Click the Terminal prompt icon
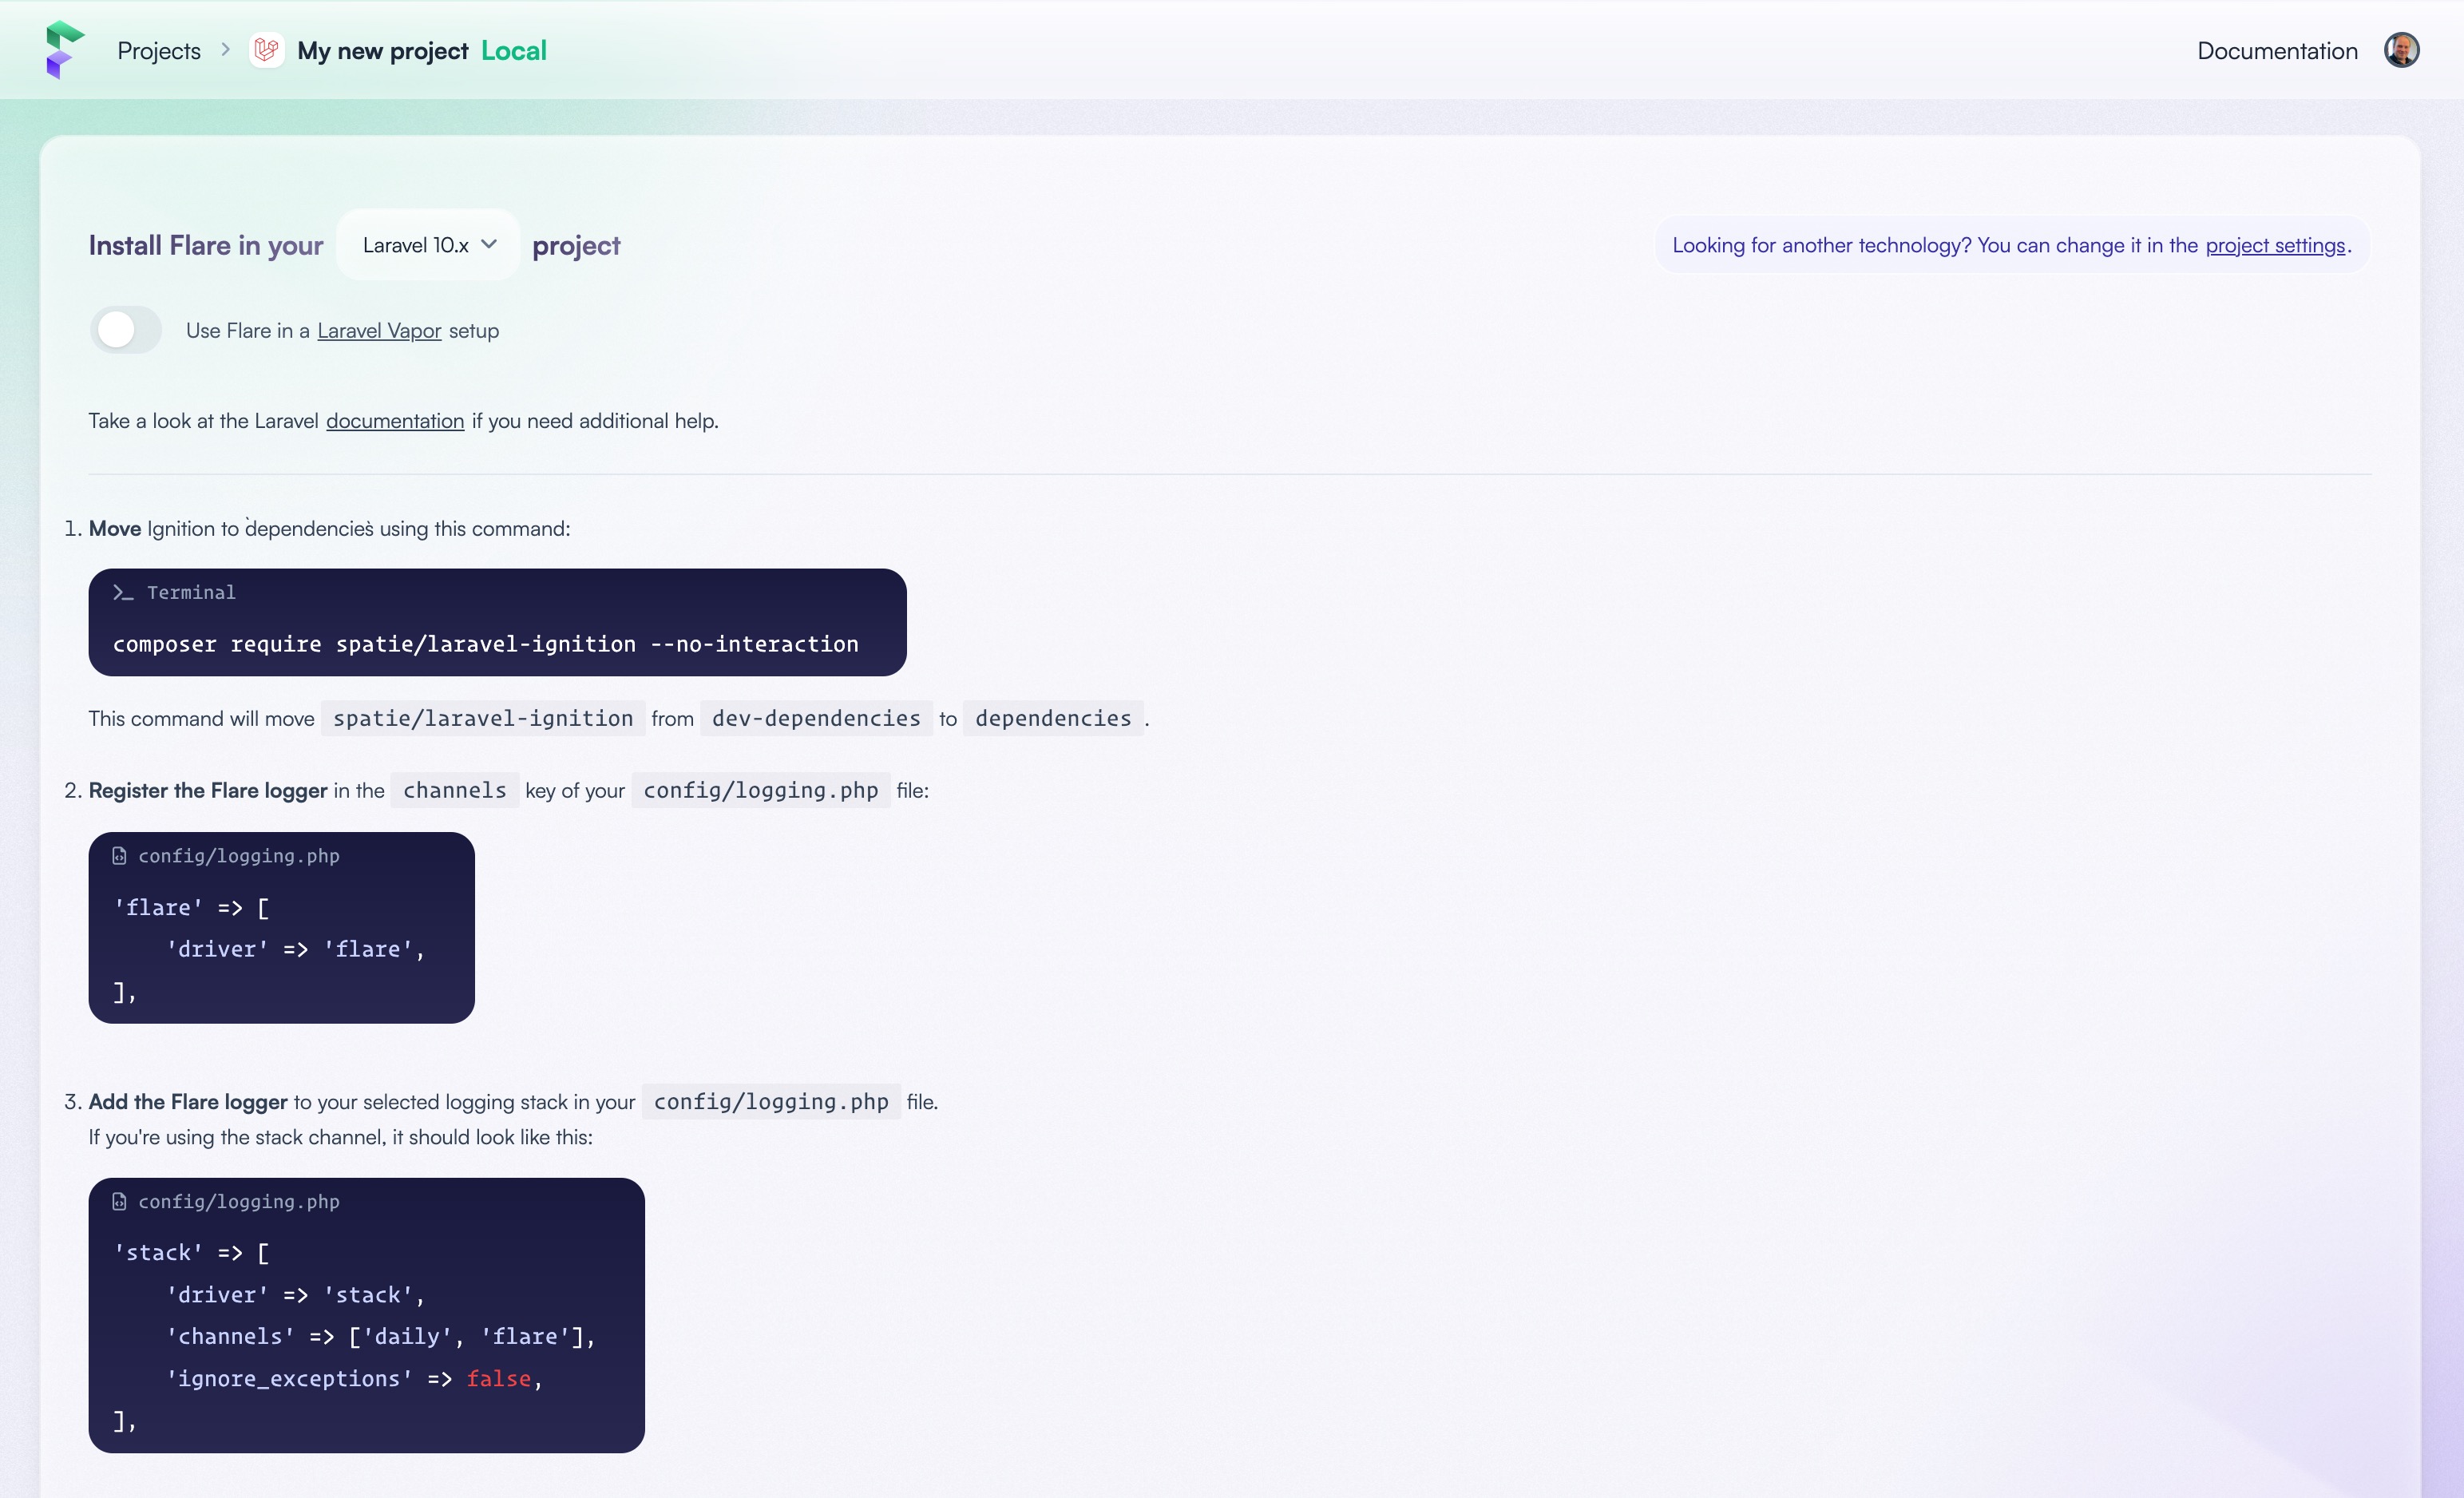This screenshot has width=2464, height=1498. (x=123, y=592)
